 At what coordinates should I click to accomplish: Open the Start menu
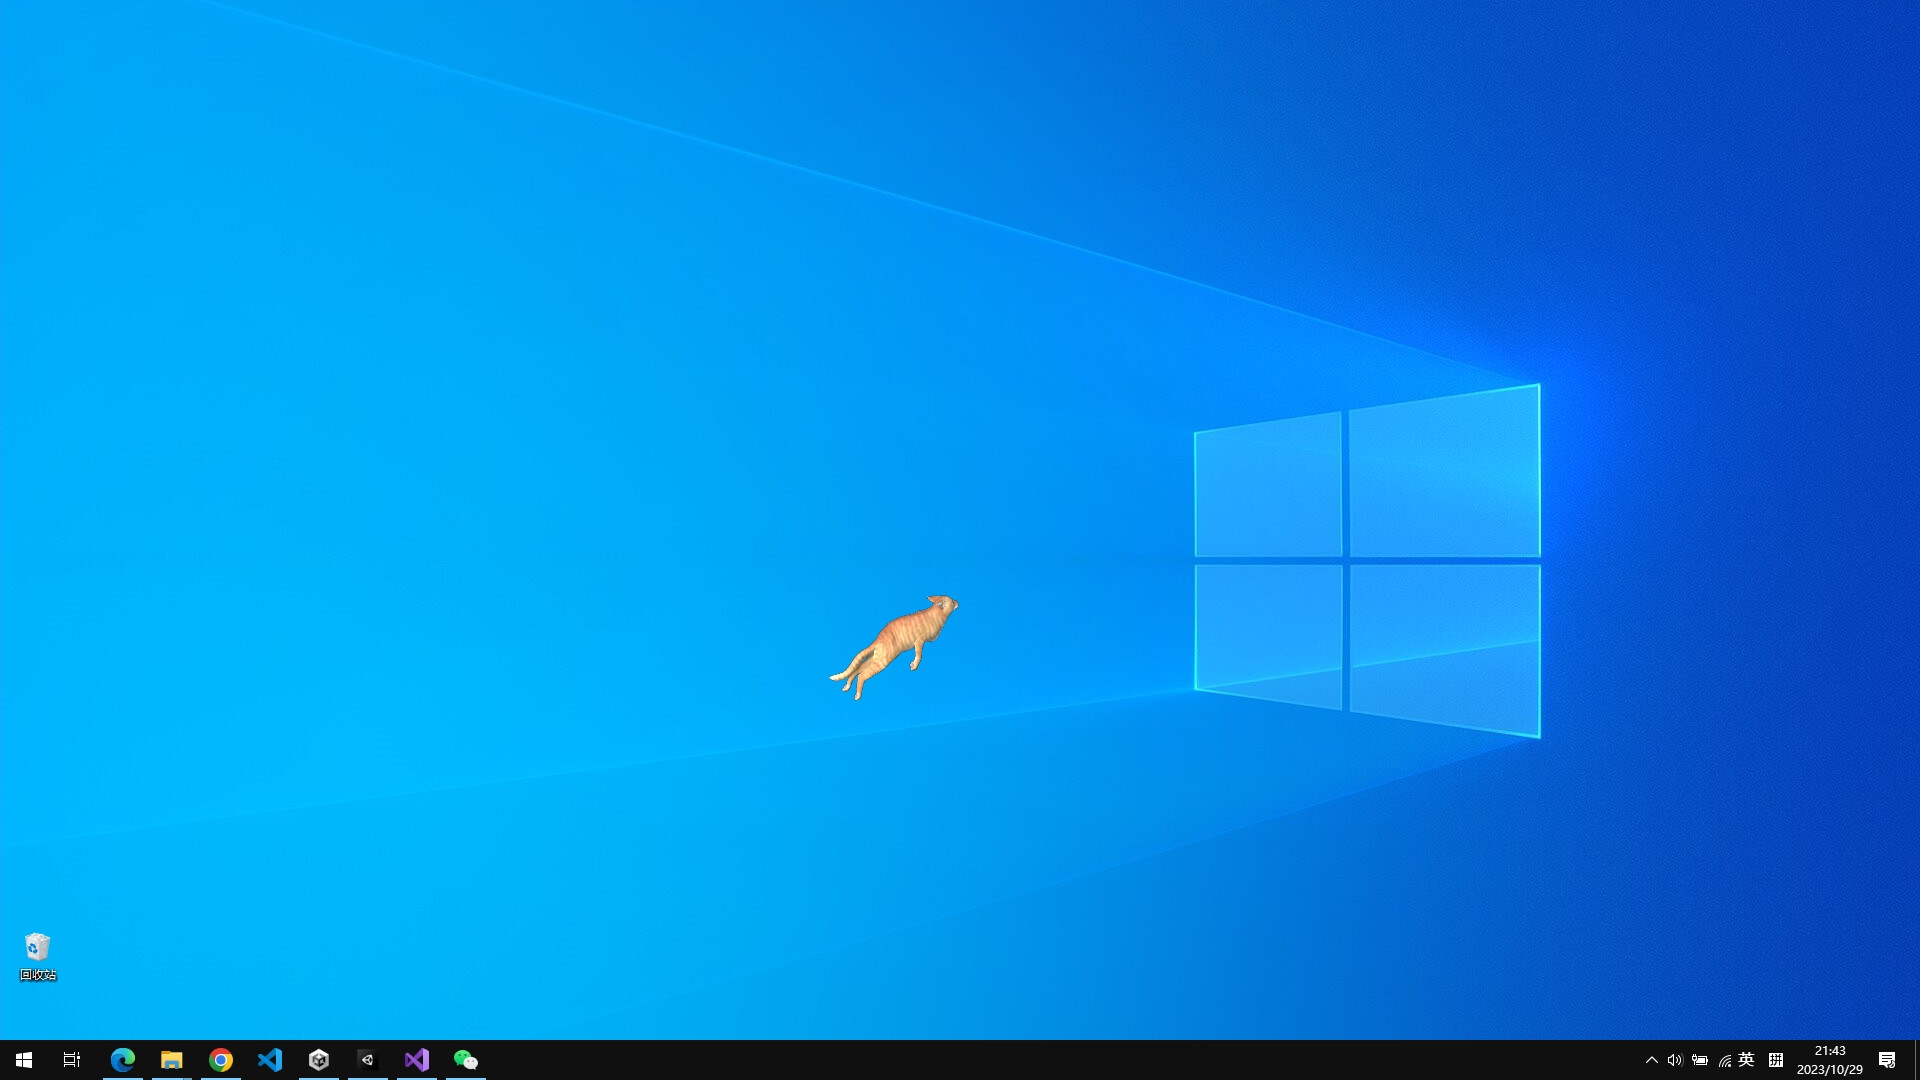(x=20, y=1060)
